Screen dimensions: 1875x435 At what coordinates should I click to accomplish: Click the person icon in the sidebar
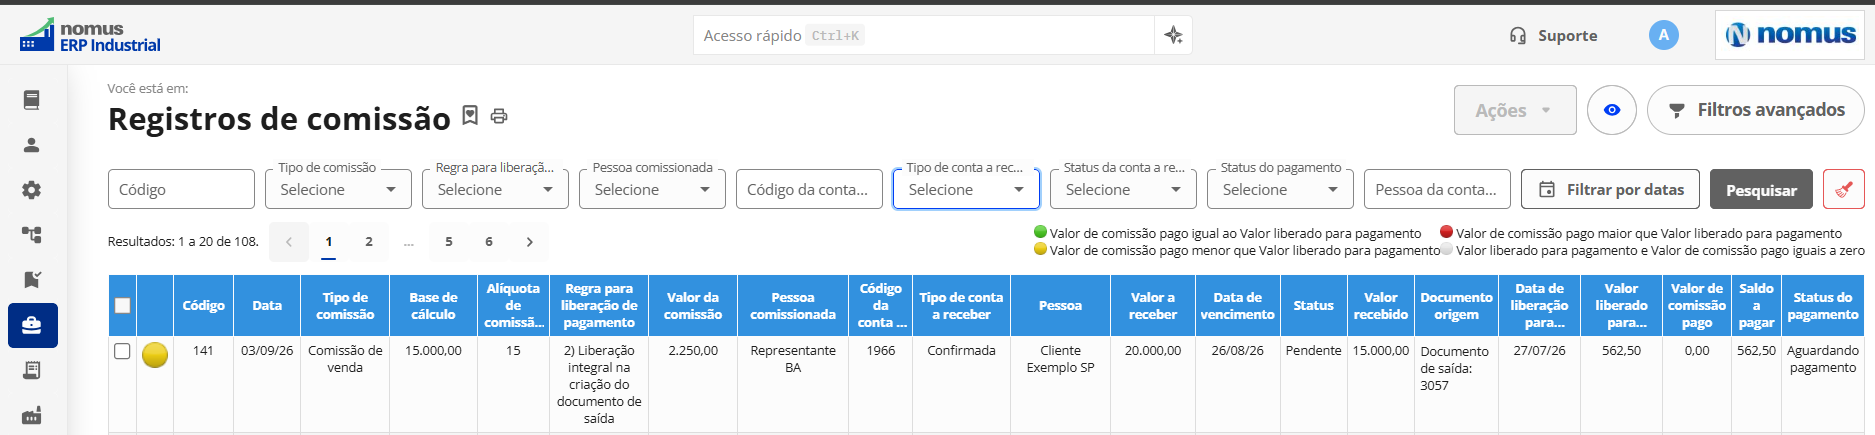pos(32,145)
